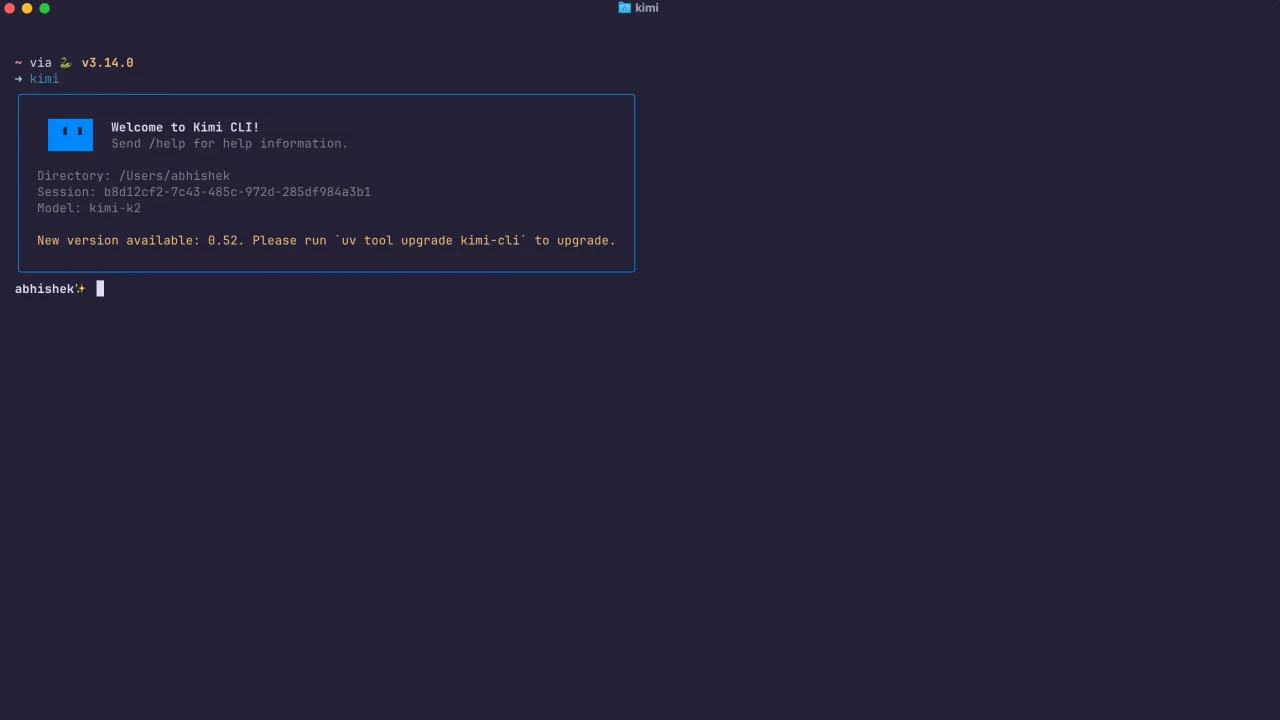The height and width of the screenshot is (720, 1280).
Task: Click the 'v3.14.0' version text
Action: pos(107,63)
